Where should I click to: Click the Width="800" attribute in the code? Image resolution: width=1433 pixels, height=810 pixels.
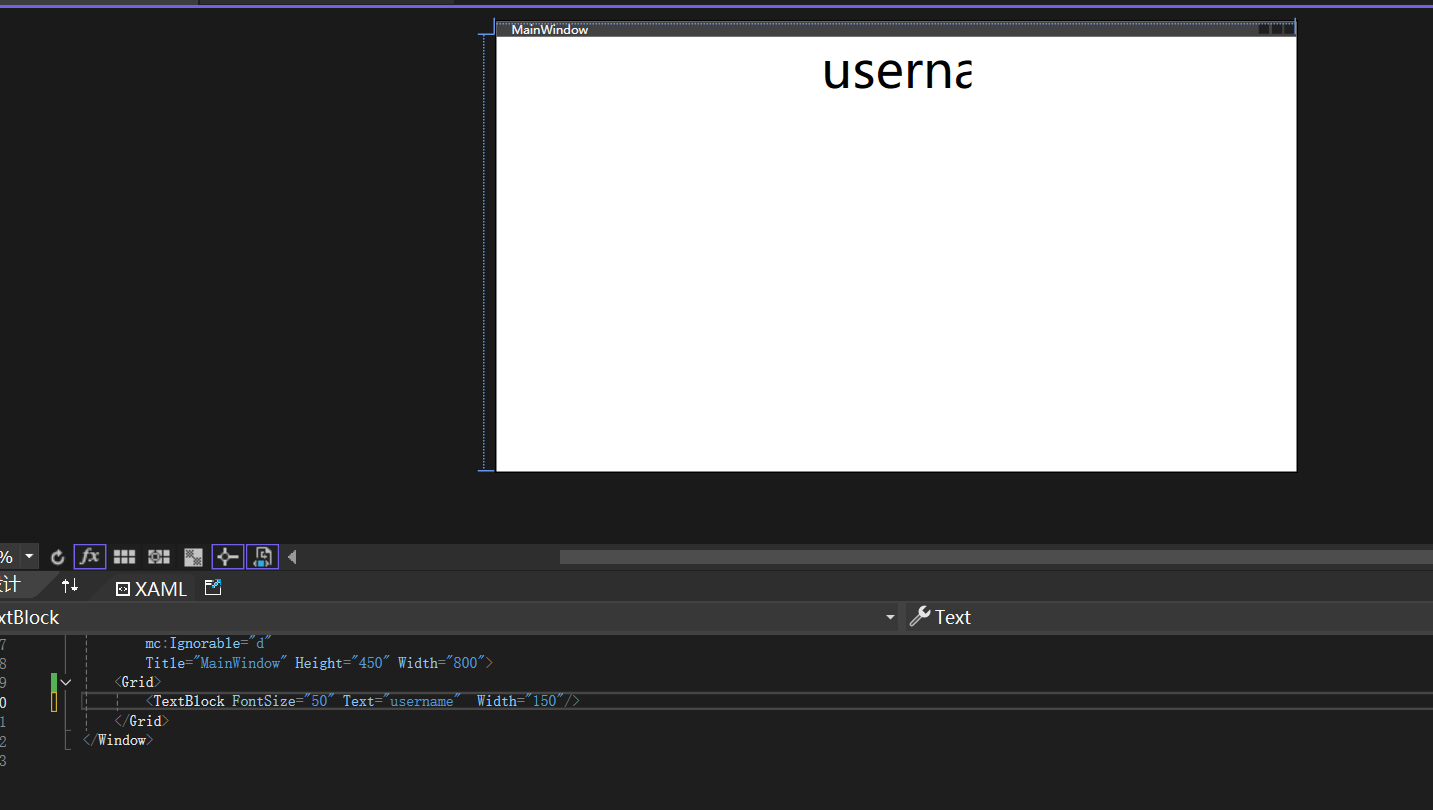tap(441, 663)
